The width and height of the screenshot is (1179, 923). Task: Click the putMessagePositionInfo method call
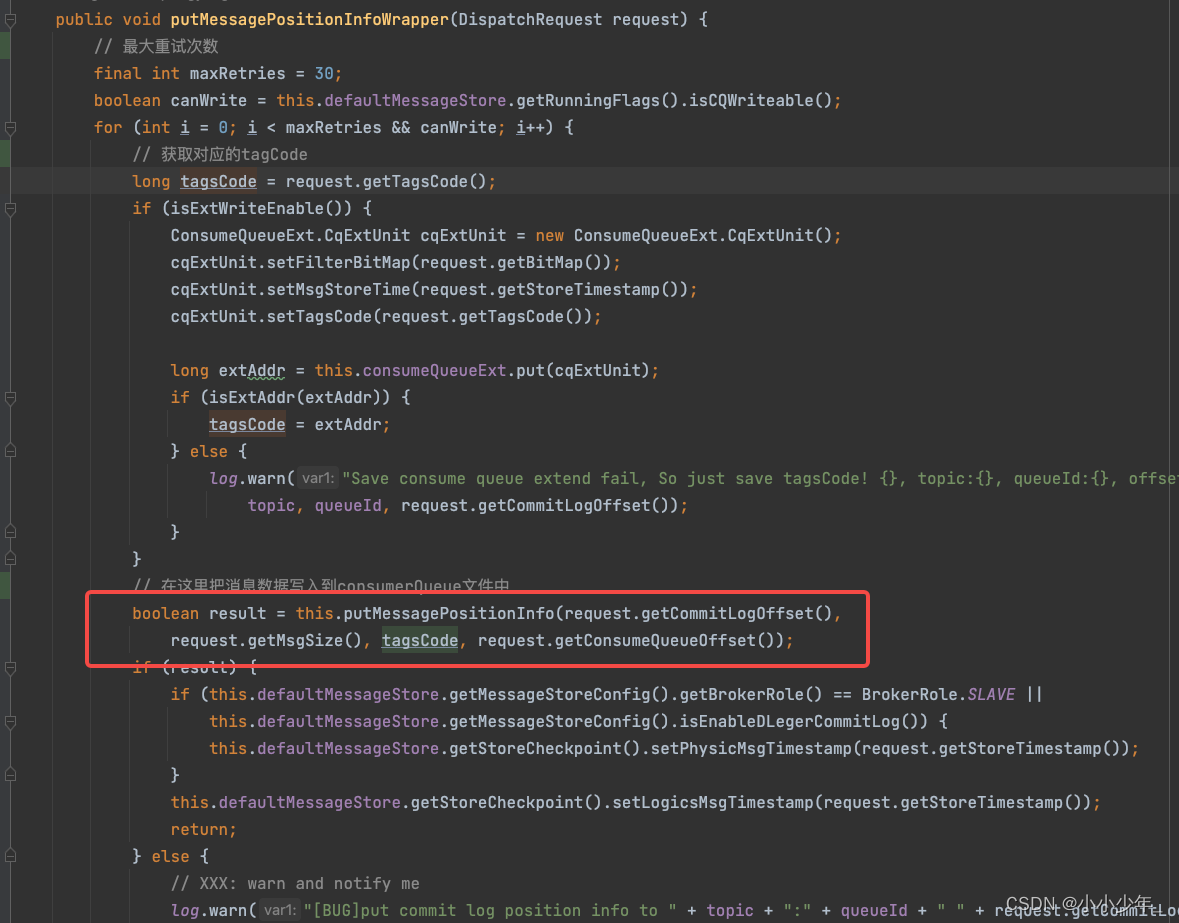(x=449, y=613)
